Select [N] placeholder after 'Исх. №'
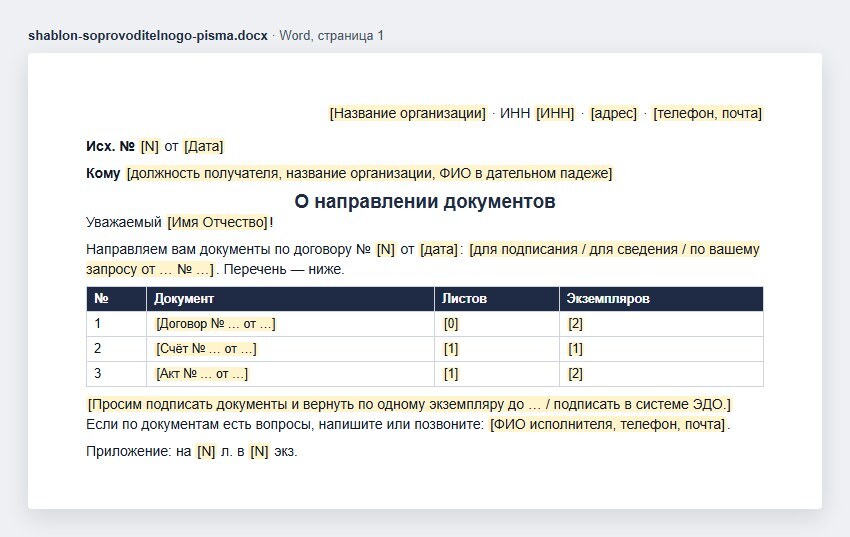The image size is (850, 537). tap(150, 146)
